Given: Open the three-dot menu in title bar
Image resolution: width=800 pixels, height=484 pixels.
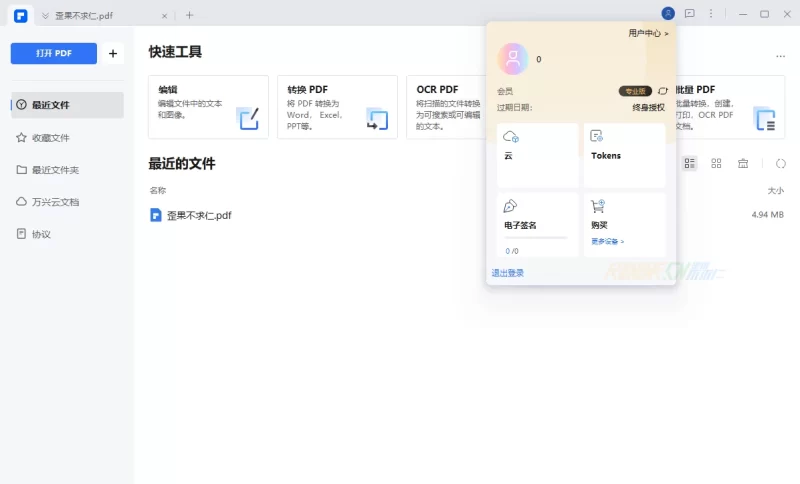Looking at the screenshot, I should 711,14.
